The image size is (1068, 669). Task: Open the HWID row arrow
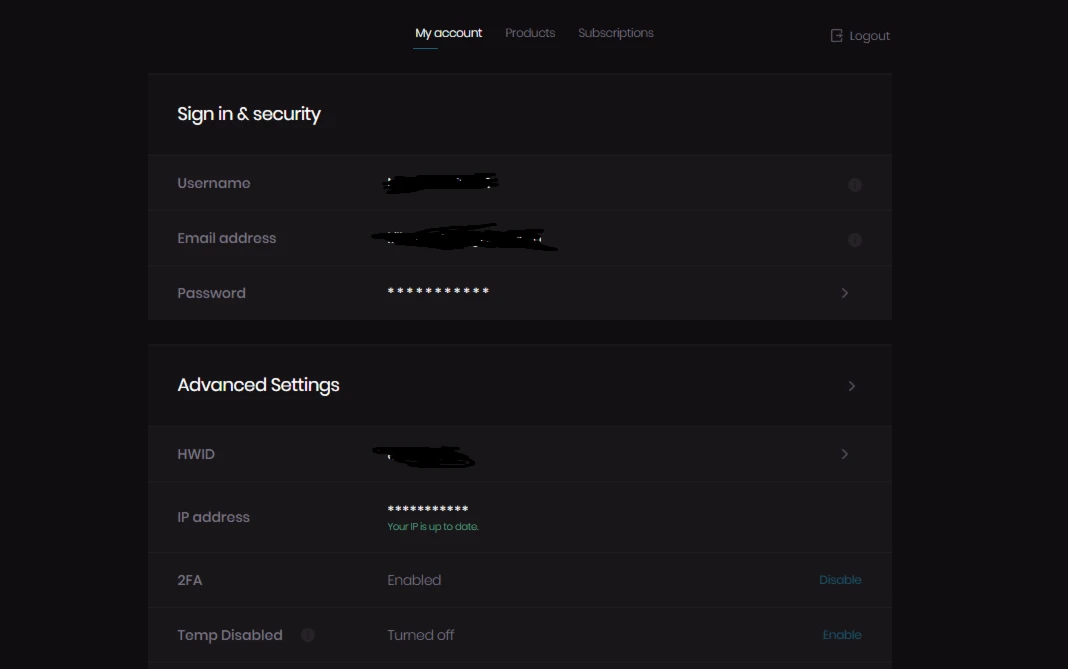(845, 454)
